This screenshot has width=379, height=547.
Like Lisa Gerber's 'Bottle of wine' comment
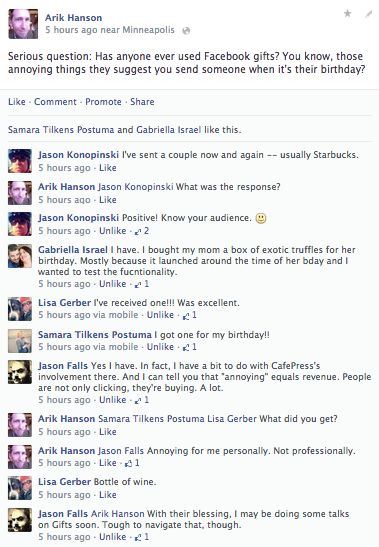pos(107,495)
